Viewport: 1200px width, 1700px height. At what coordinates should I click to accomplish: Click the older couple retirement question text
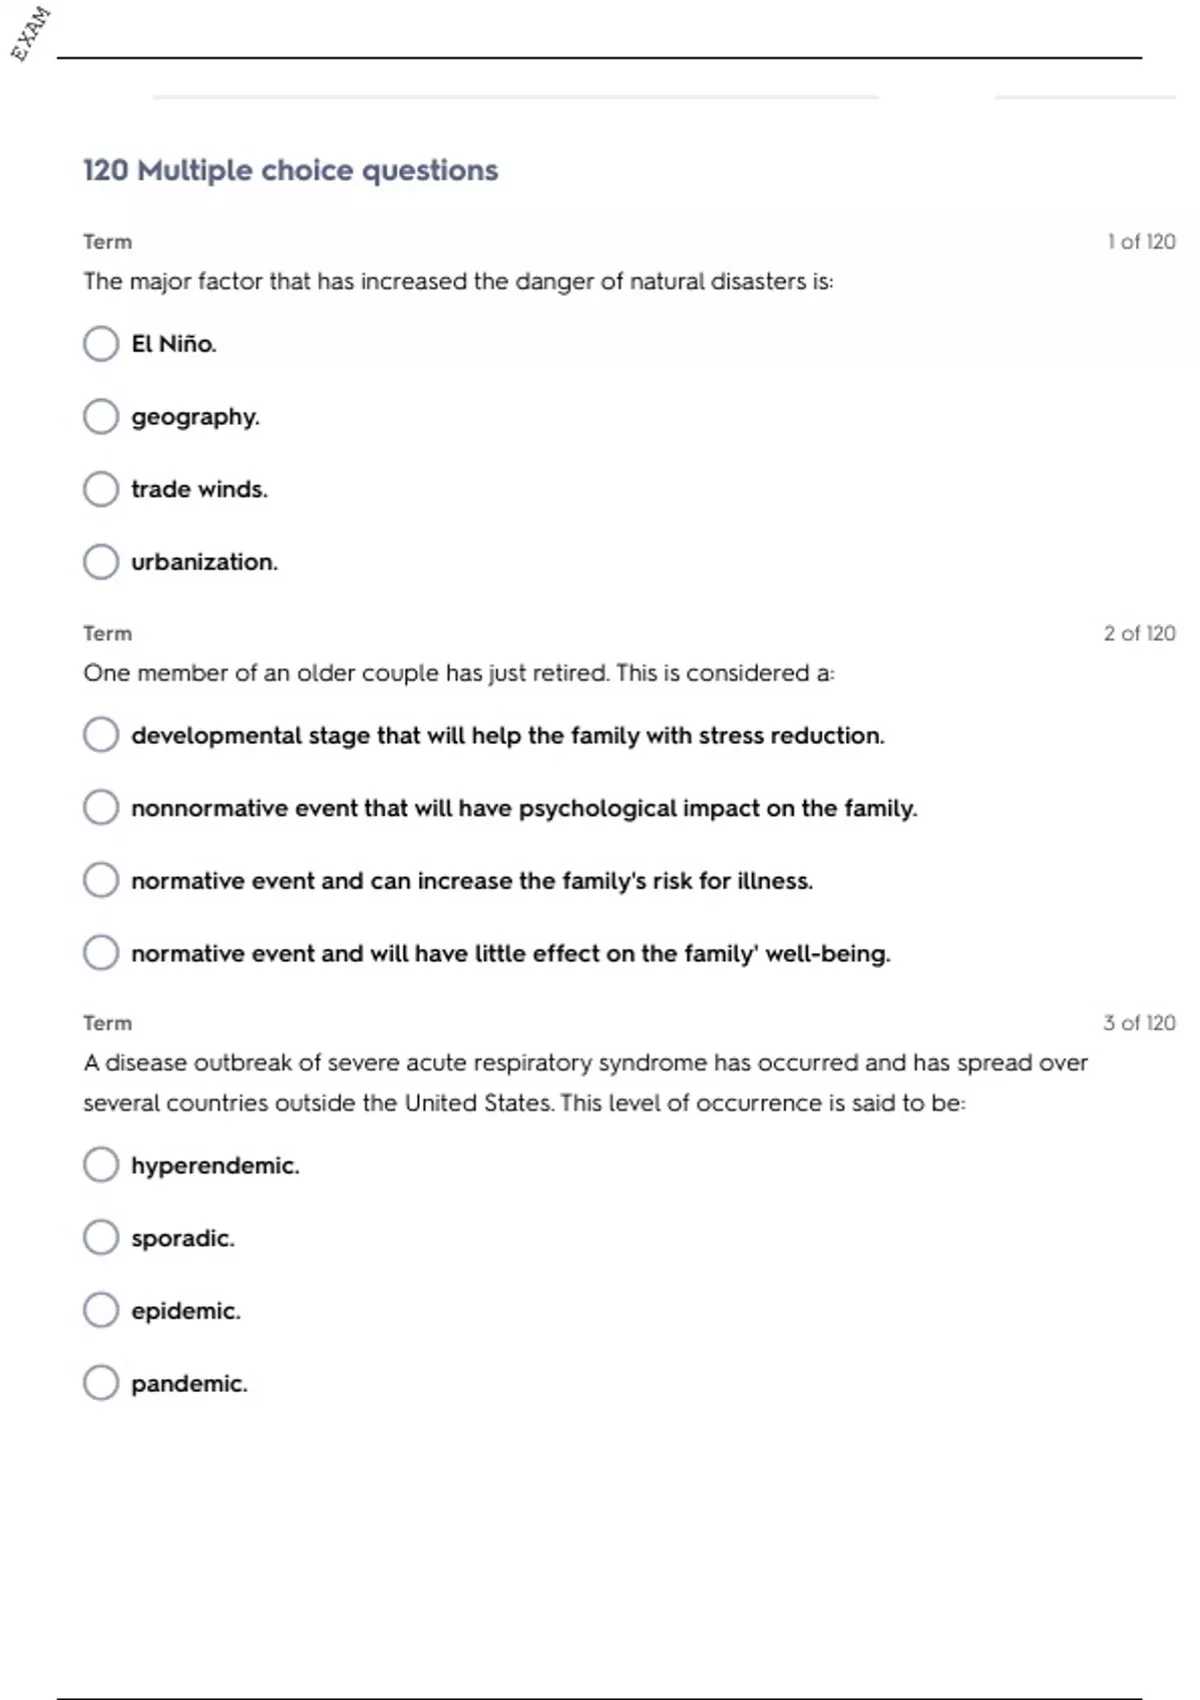point(458,673)
